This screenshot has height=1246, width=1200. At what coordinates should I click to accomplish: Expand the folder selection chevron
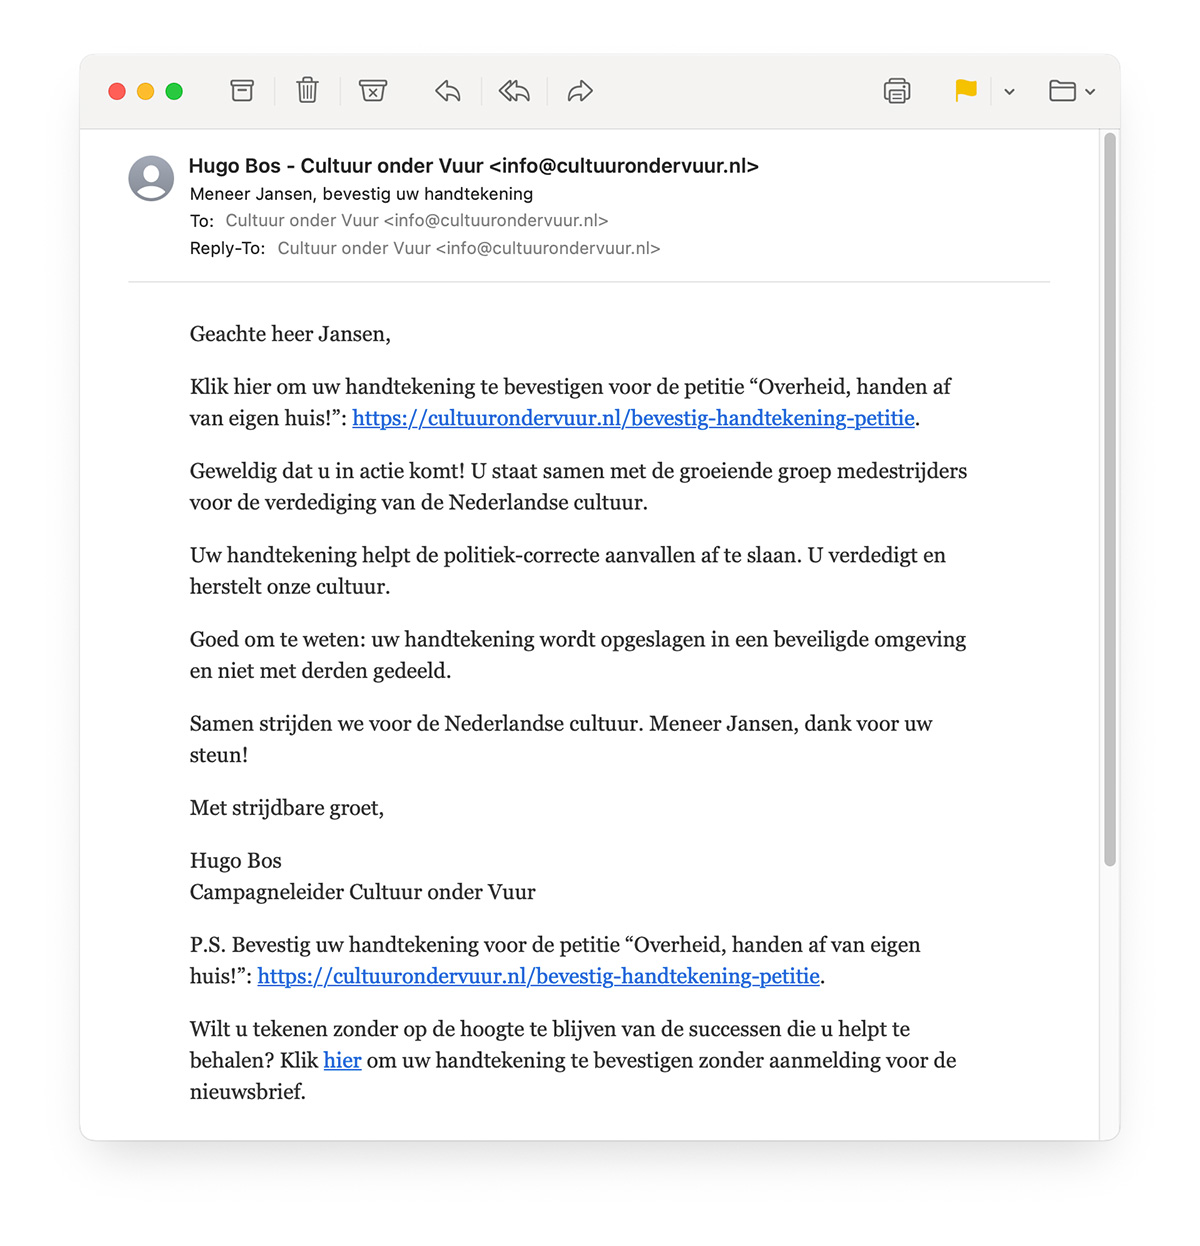pos(1089,91)
